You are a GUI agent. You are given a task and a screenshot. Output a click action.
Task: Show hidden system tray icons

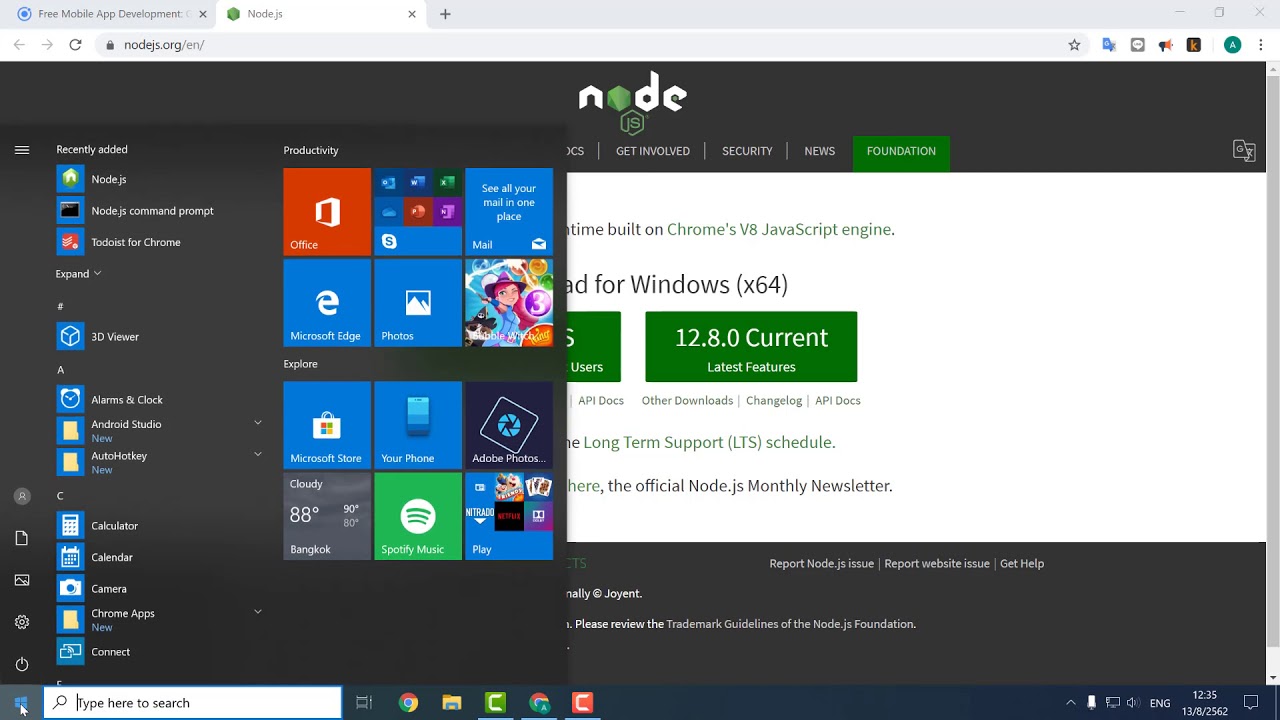coord(1071,703)
